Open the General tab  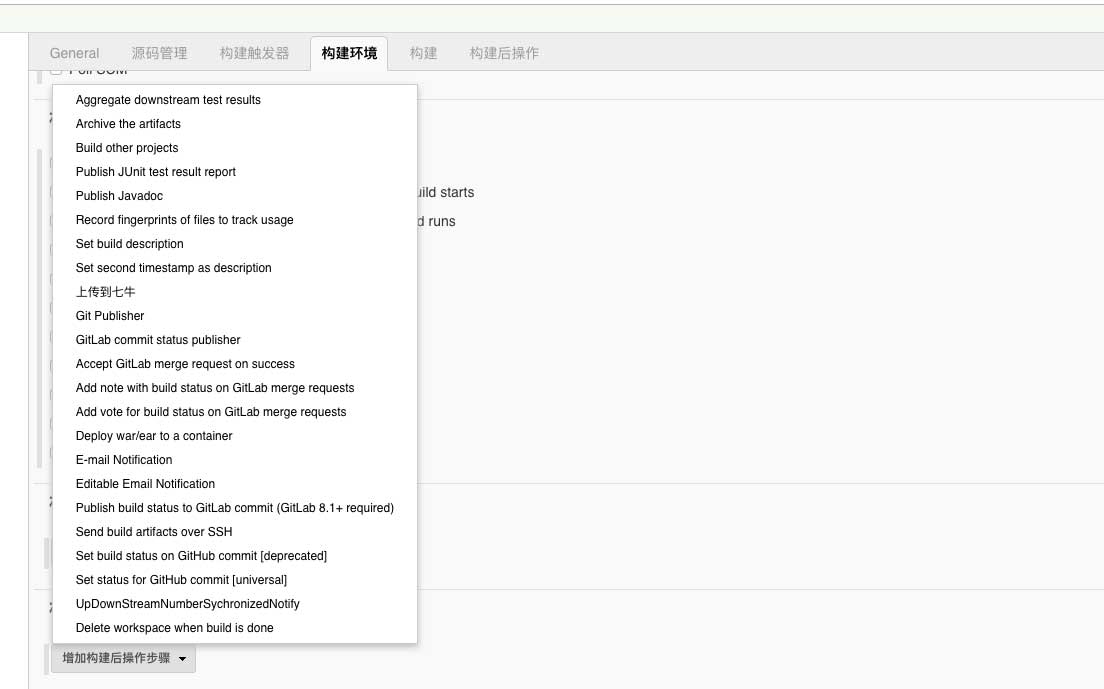[74, 53]
